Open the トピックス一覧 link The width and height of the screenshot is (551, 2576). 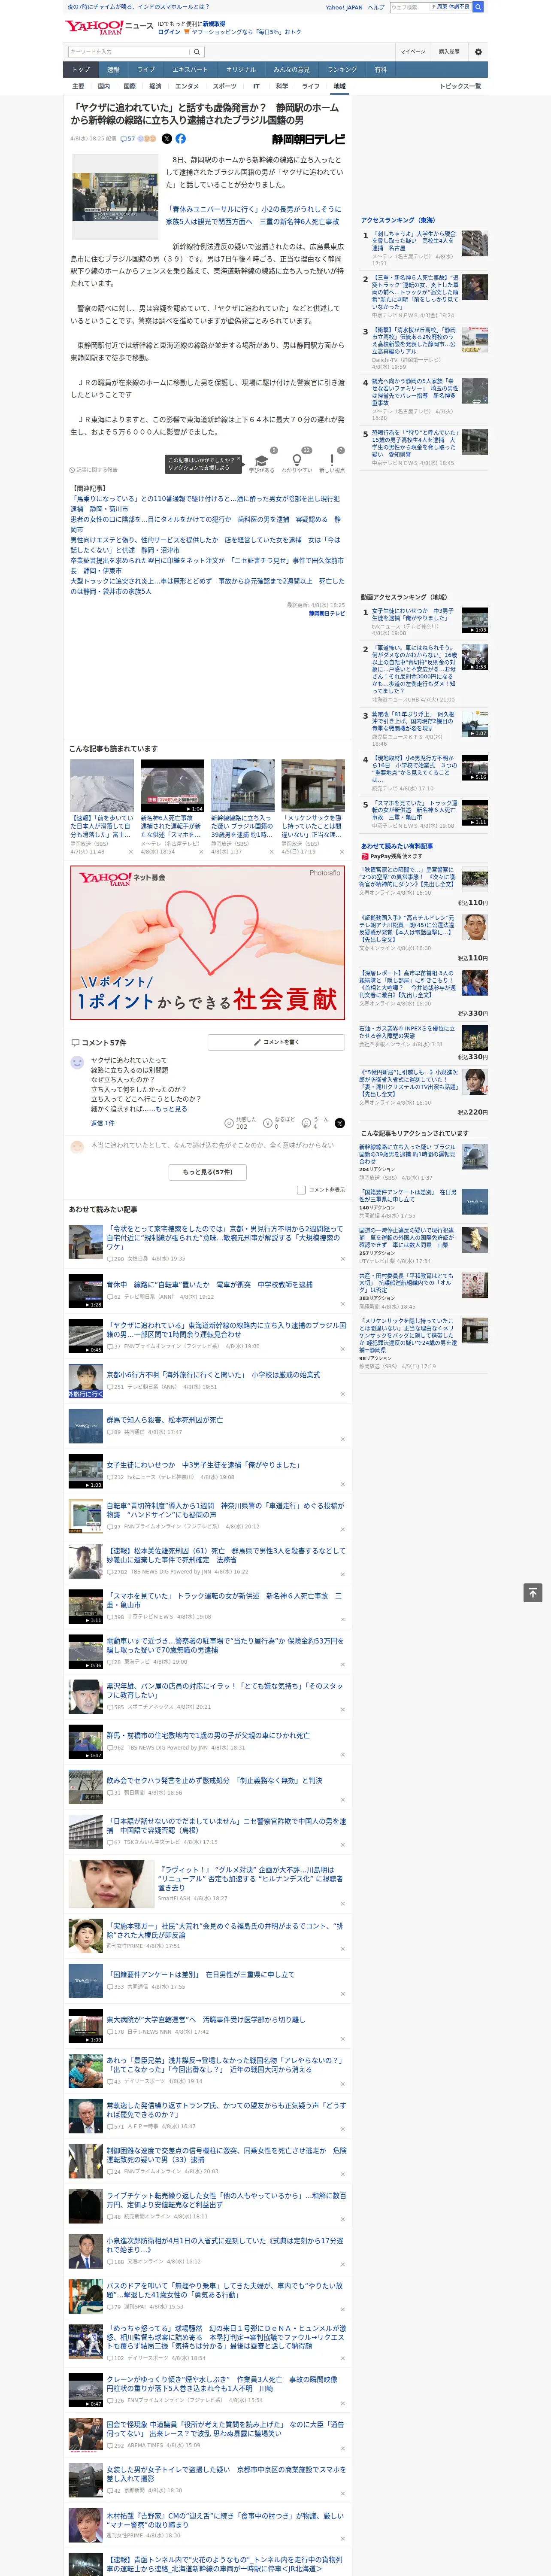[x=460, y=86]
